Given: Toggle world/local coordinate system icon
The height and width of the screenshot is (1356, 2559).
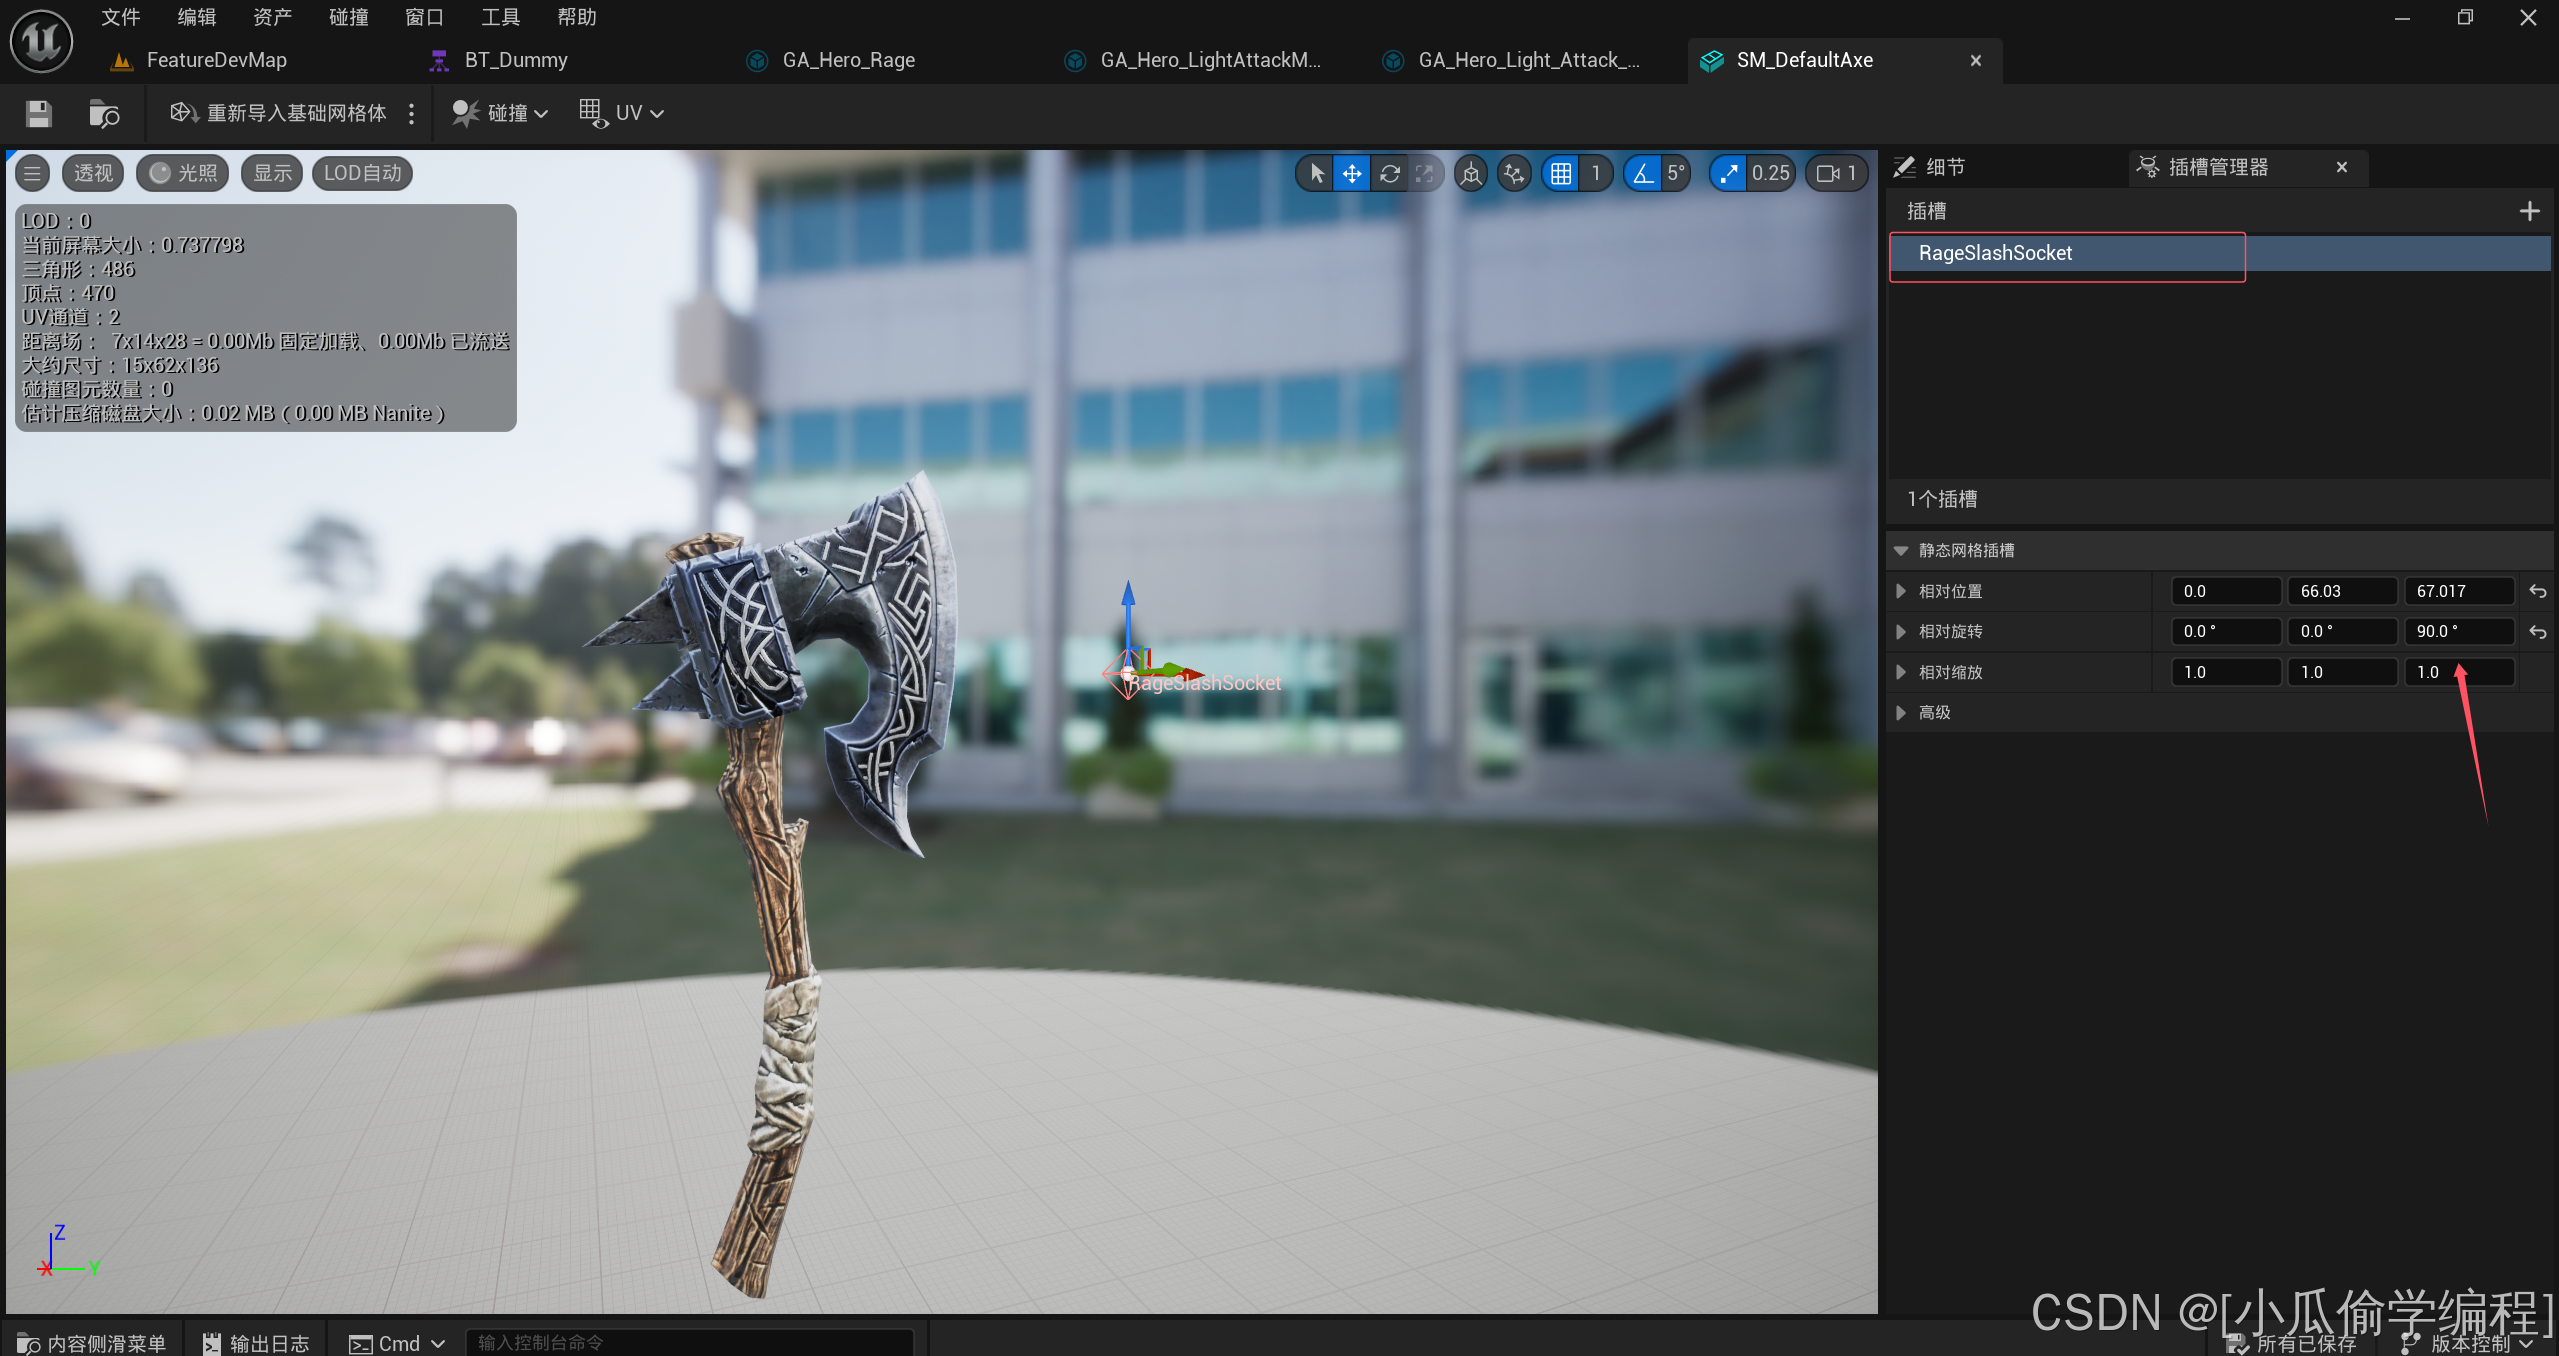Looking at the screenshot, I should tap(1470, 173).
